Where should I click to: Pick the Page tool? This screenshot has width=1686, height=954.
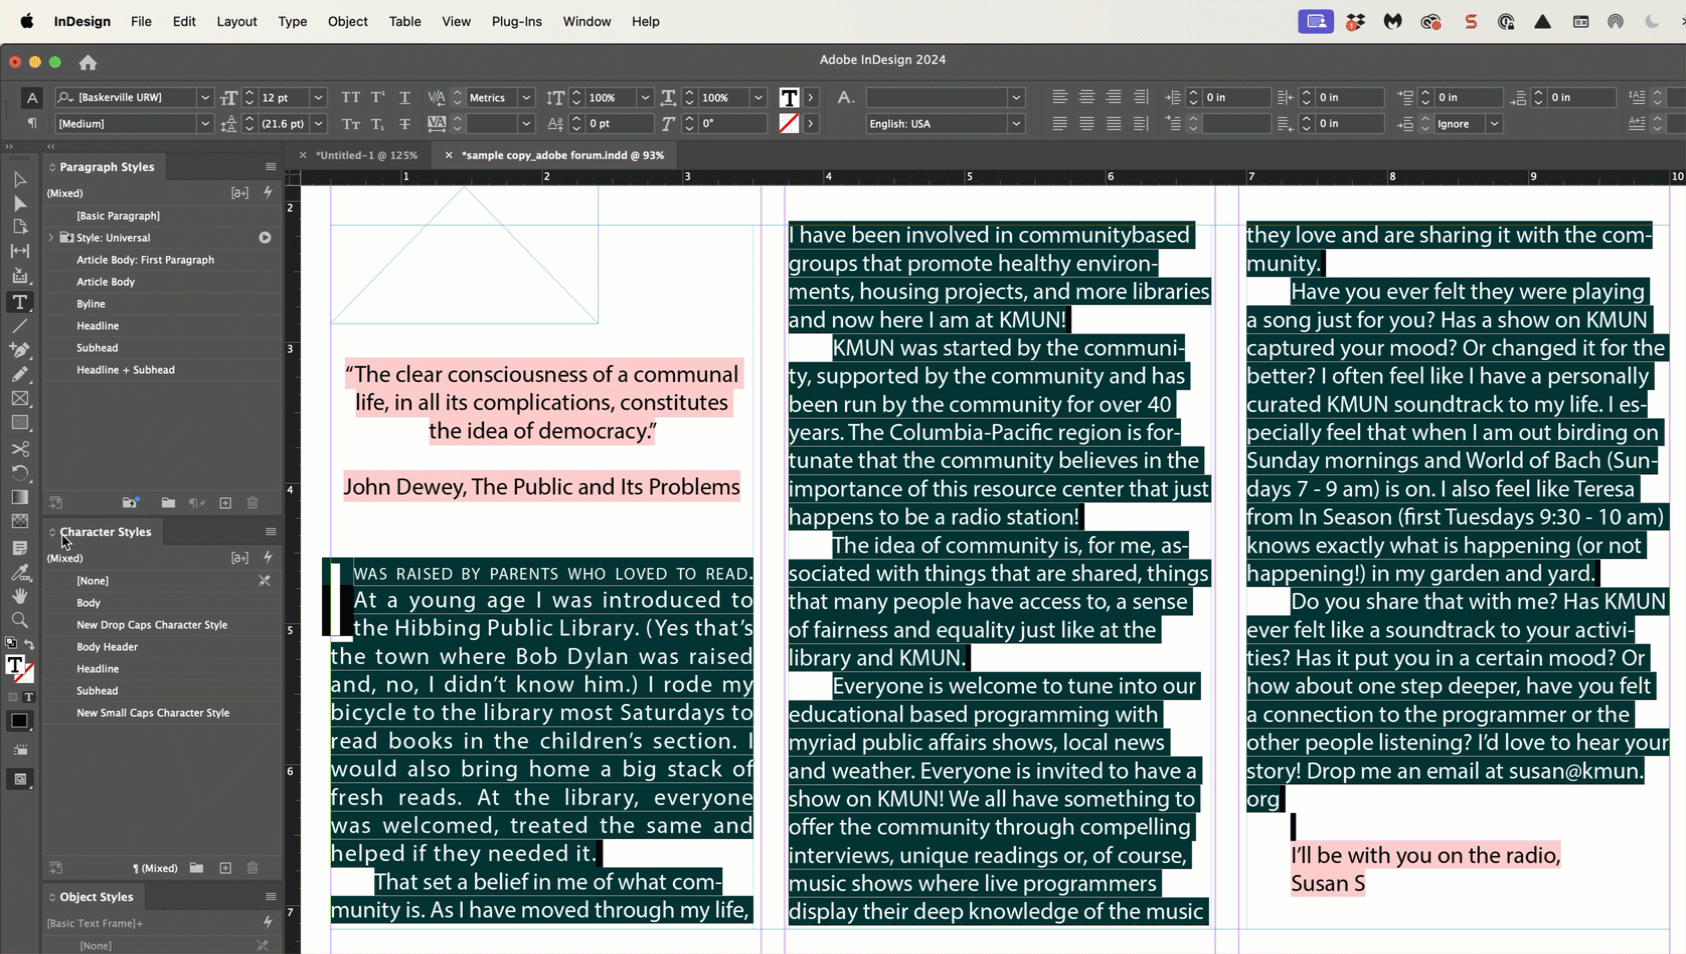[19, 227]
